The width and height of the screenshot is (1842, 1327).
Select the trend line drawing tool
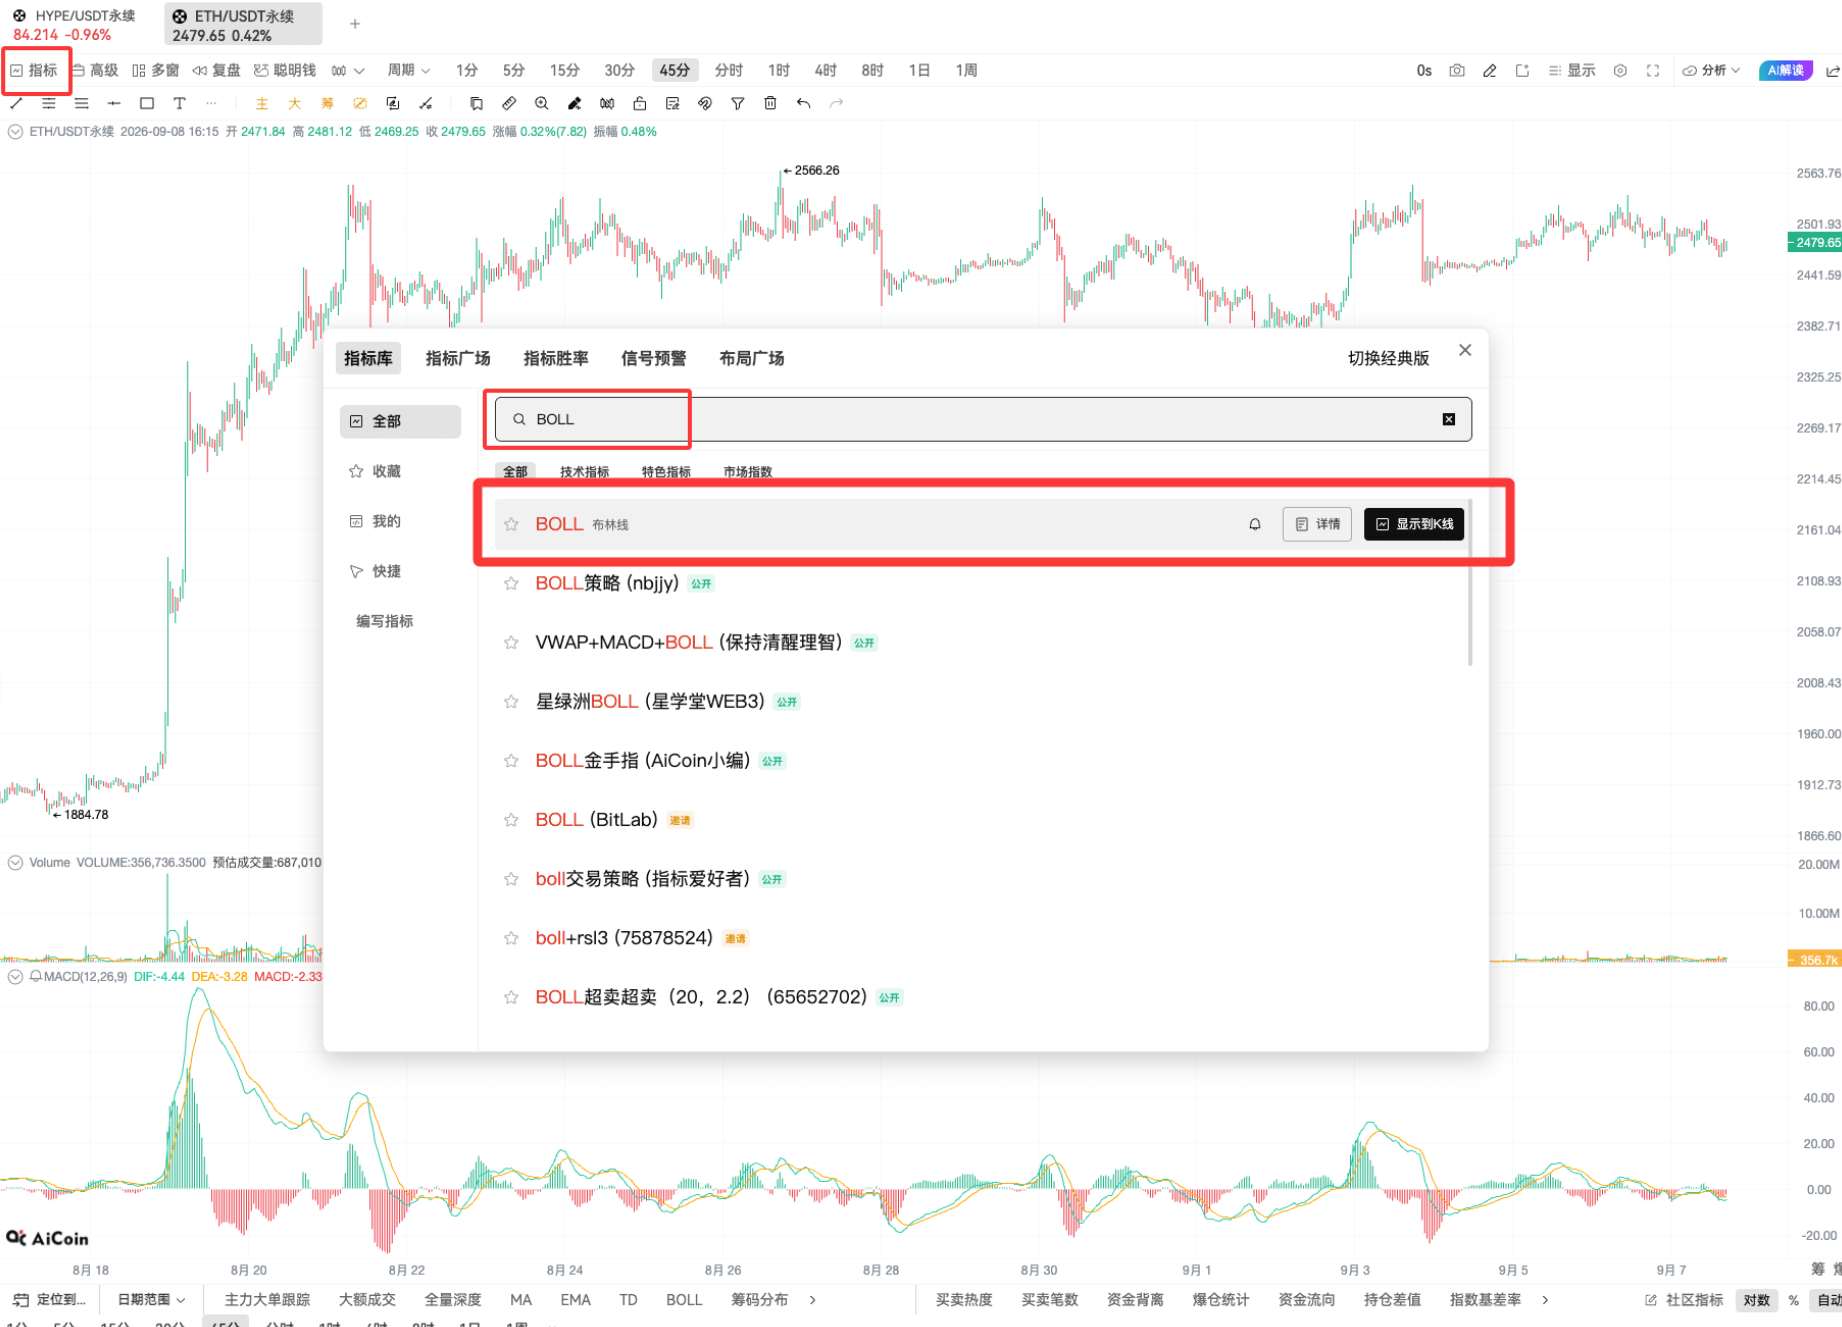coord(16,103)
